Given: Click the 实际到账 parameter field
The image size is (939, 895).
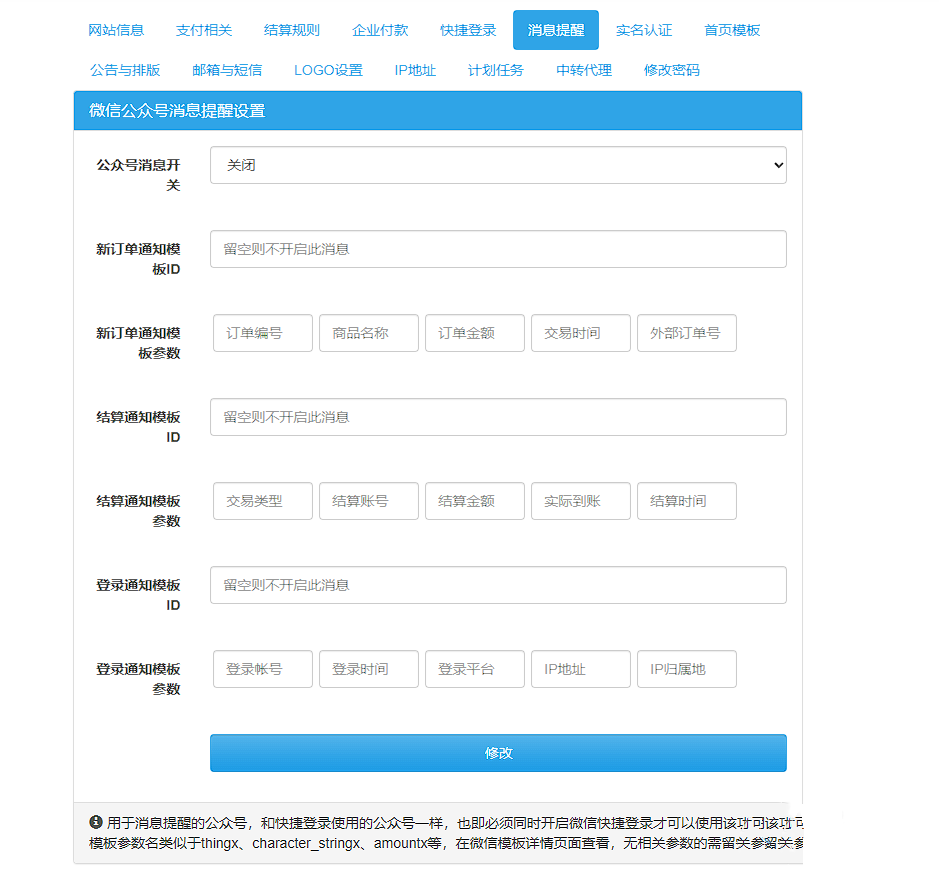Looking at the screenshot, I should (x=581, y=501).
